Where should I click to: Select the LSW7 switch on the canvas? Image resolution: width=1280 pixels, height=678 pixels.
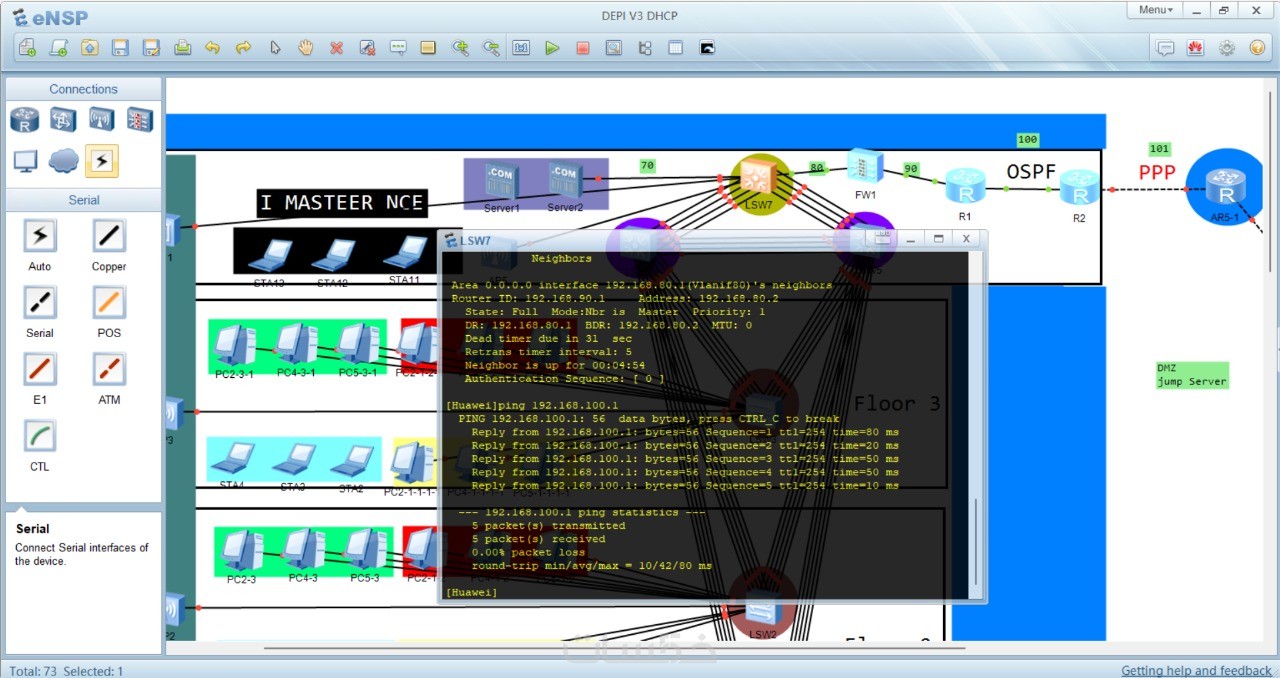pyautogui.click(x=759, y=178)
